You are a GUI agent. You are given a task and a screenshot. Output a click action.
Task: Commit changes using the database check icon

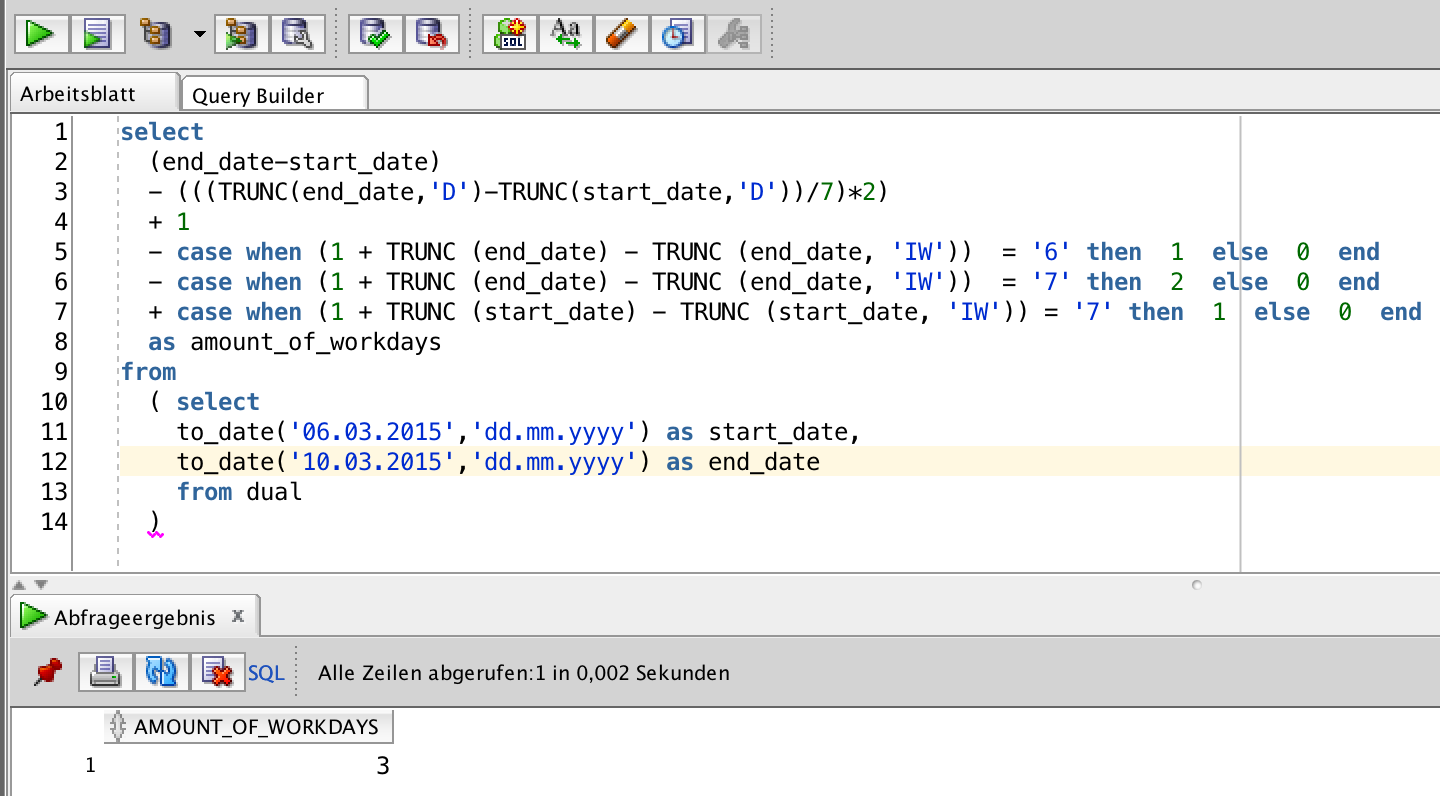(x=375, y=33)
